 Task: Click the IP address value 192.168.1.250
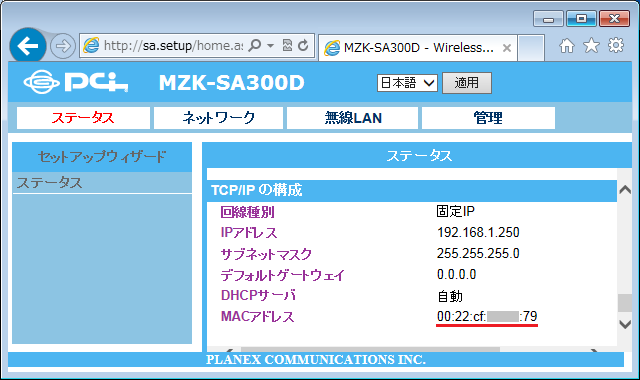478,232
